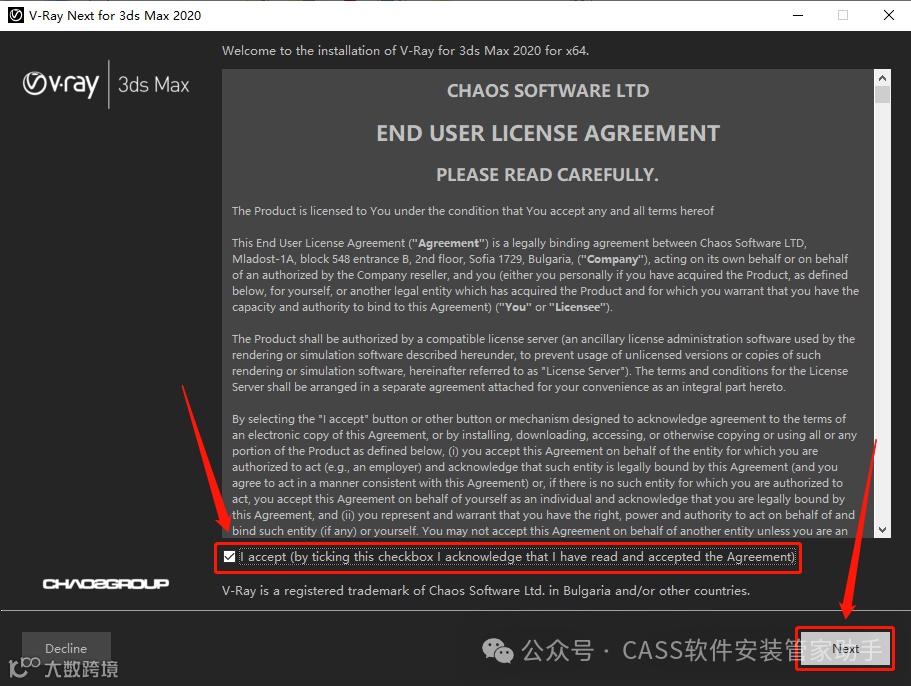The height and width of the screenshot is (686, 911).
Task: Click the END USER LICENSE AGREEMENT heading
Action: click(548, 133)
